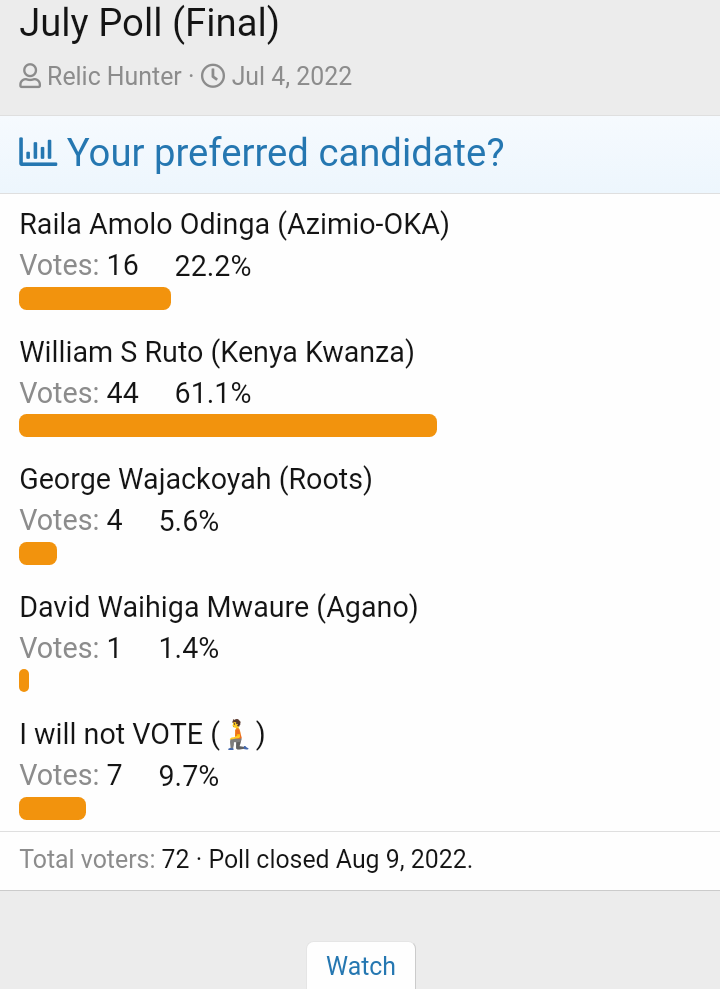Click the clock icon next to Jul 4, 2022
The height and width of the screenshot is (989, 720).
pos(213,77)
